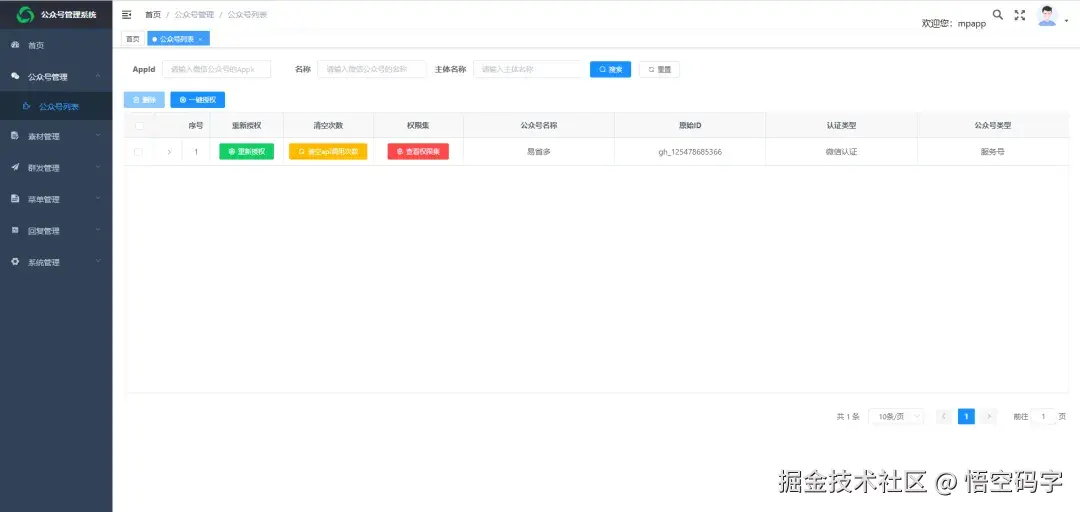1080x512 pixels.
Task: Click the 原始ID column header
Action: [x=689, y=125]
